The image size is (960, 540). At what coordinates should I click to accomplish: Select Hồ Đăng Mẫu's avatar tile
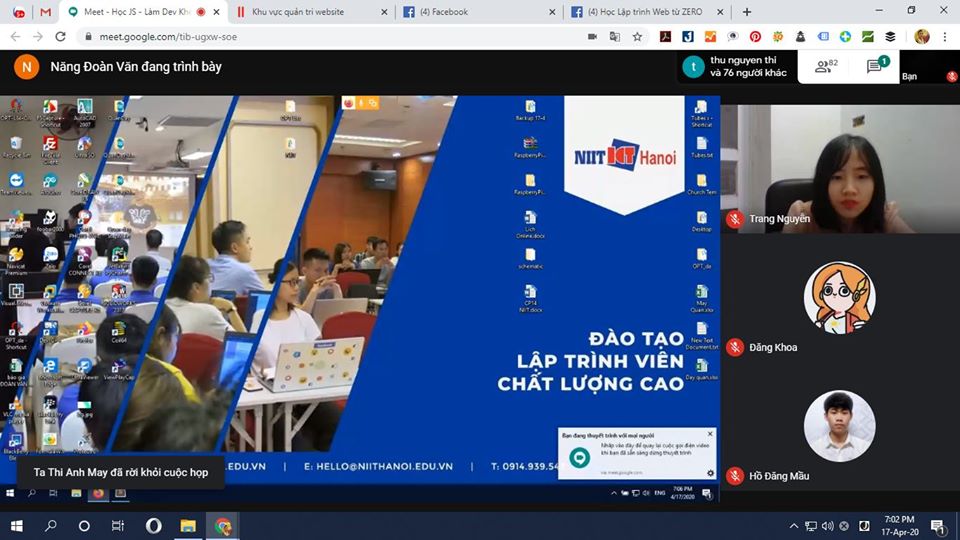840,426
